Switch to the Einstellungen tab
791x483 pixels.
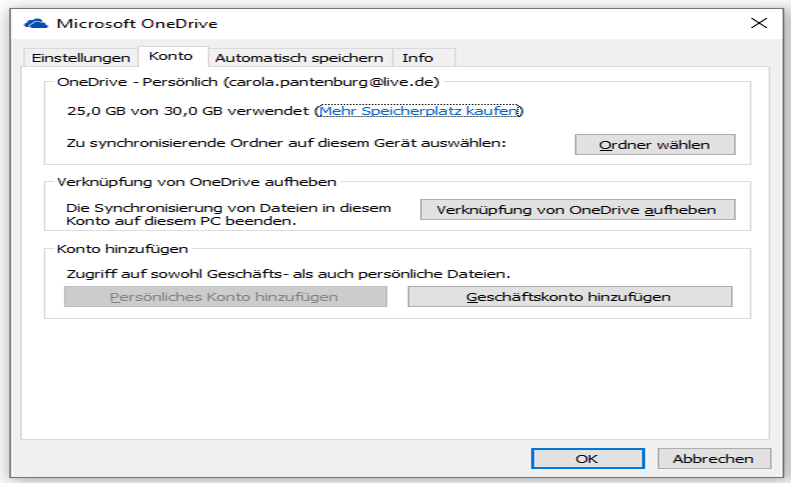click(x=81, y=58)
